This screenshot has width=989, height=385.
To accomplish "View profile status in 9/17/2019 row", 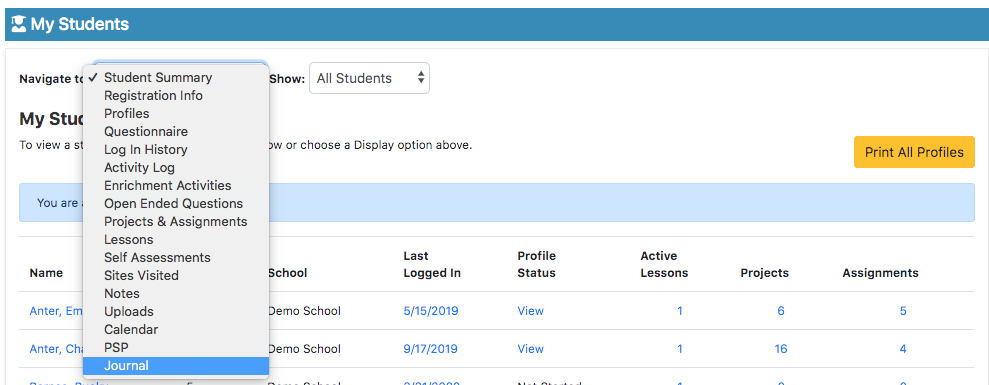I will pyautogui.click(x=530, y=348).
